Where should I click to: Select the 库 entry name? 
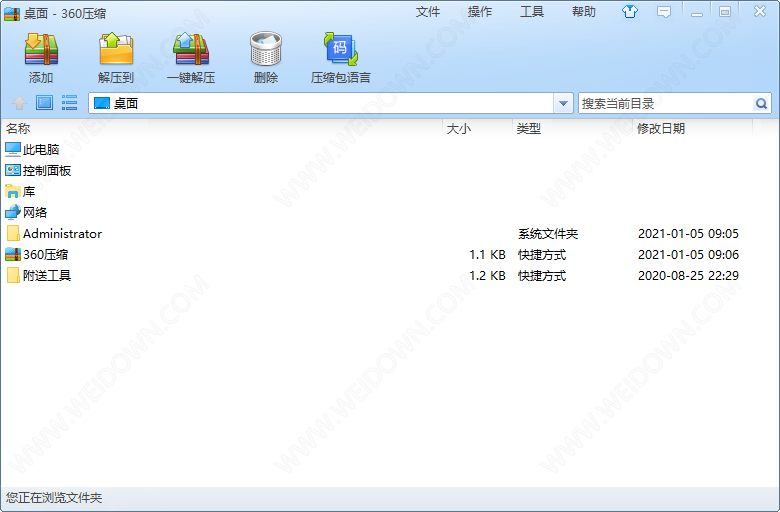29,192
